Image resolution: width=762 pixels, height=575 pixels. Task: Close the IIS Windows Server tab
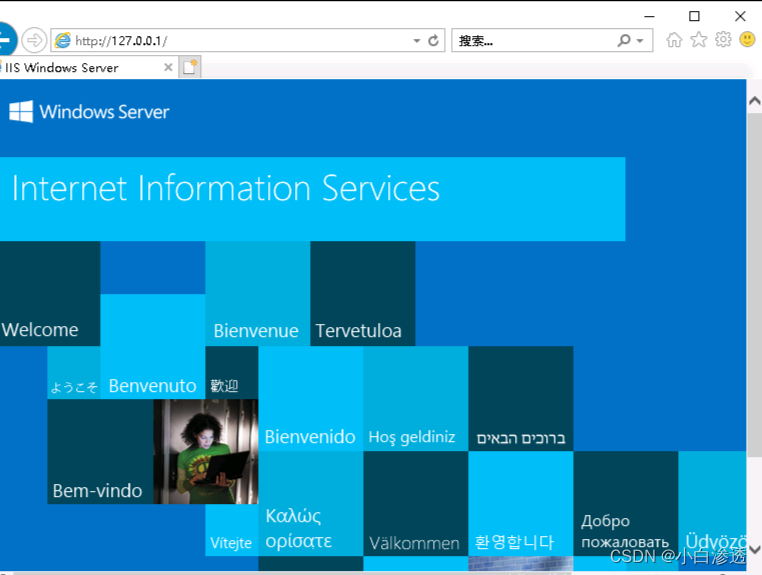[x=168, y=67]
